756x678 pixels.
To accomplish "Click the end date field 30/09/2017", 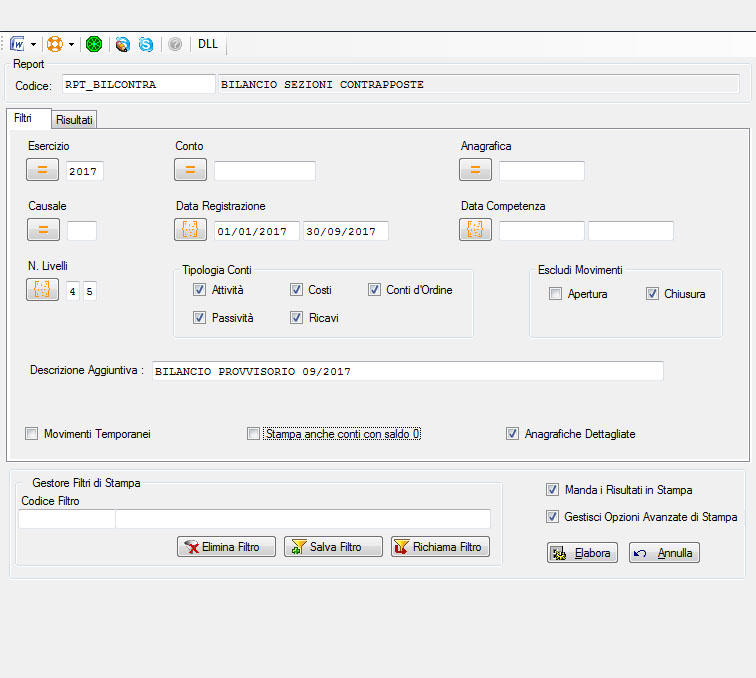I will [x=346, y=231].
